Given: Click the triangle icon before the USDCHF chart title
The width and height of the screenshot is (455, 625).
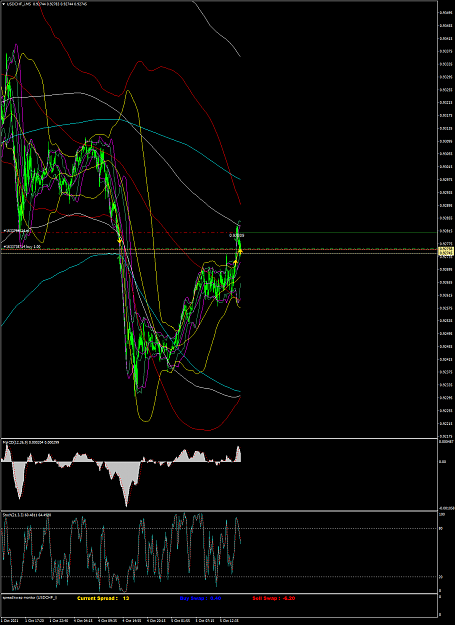Looking at the screenshot, I should [4, 4].
